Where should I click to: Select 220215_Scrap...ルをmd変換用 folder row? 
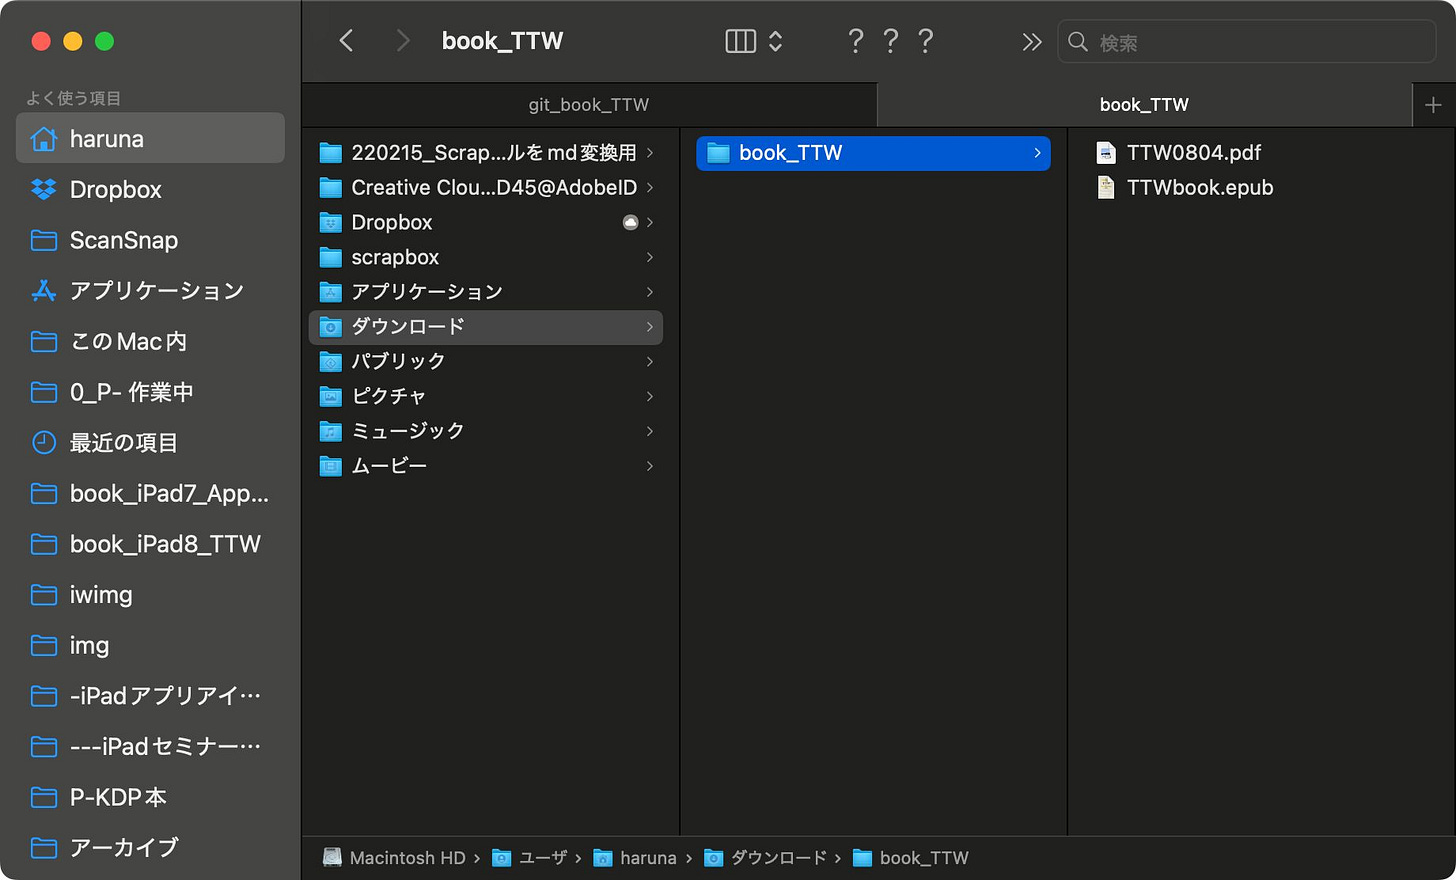pyautogui.click(x=486, y=153)
